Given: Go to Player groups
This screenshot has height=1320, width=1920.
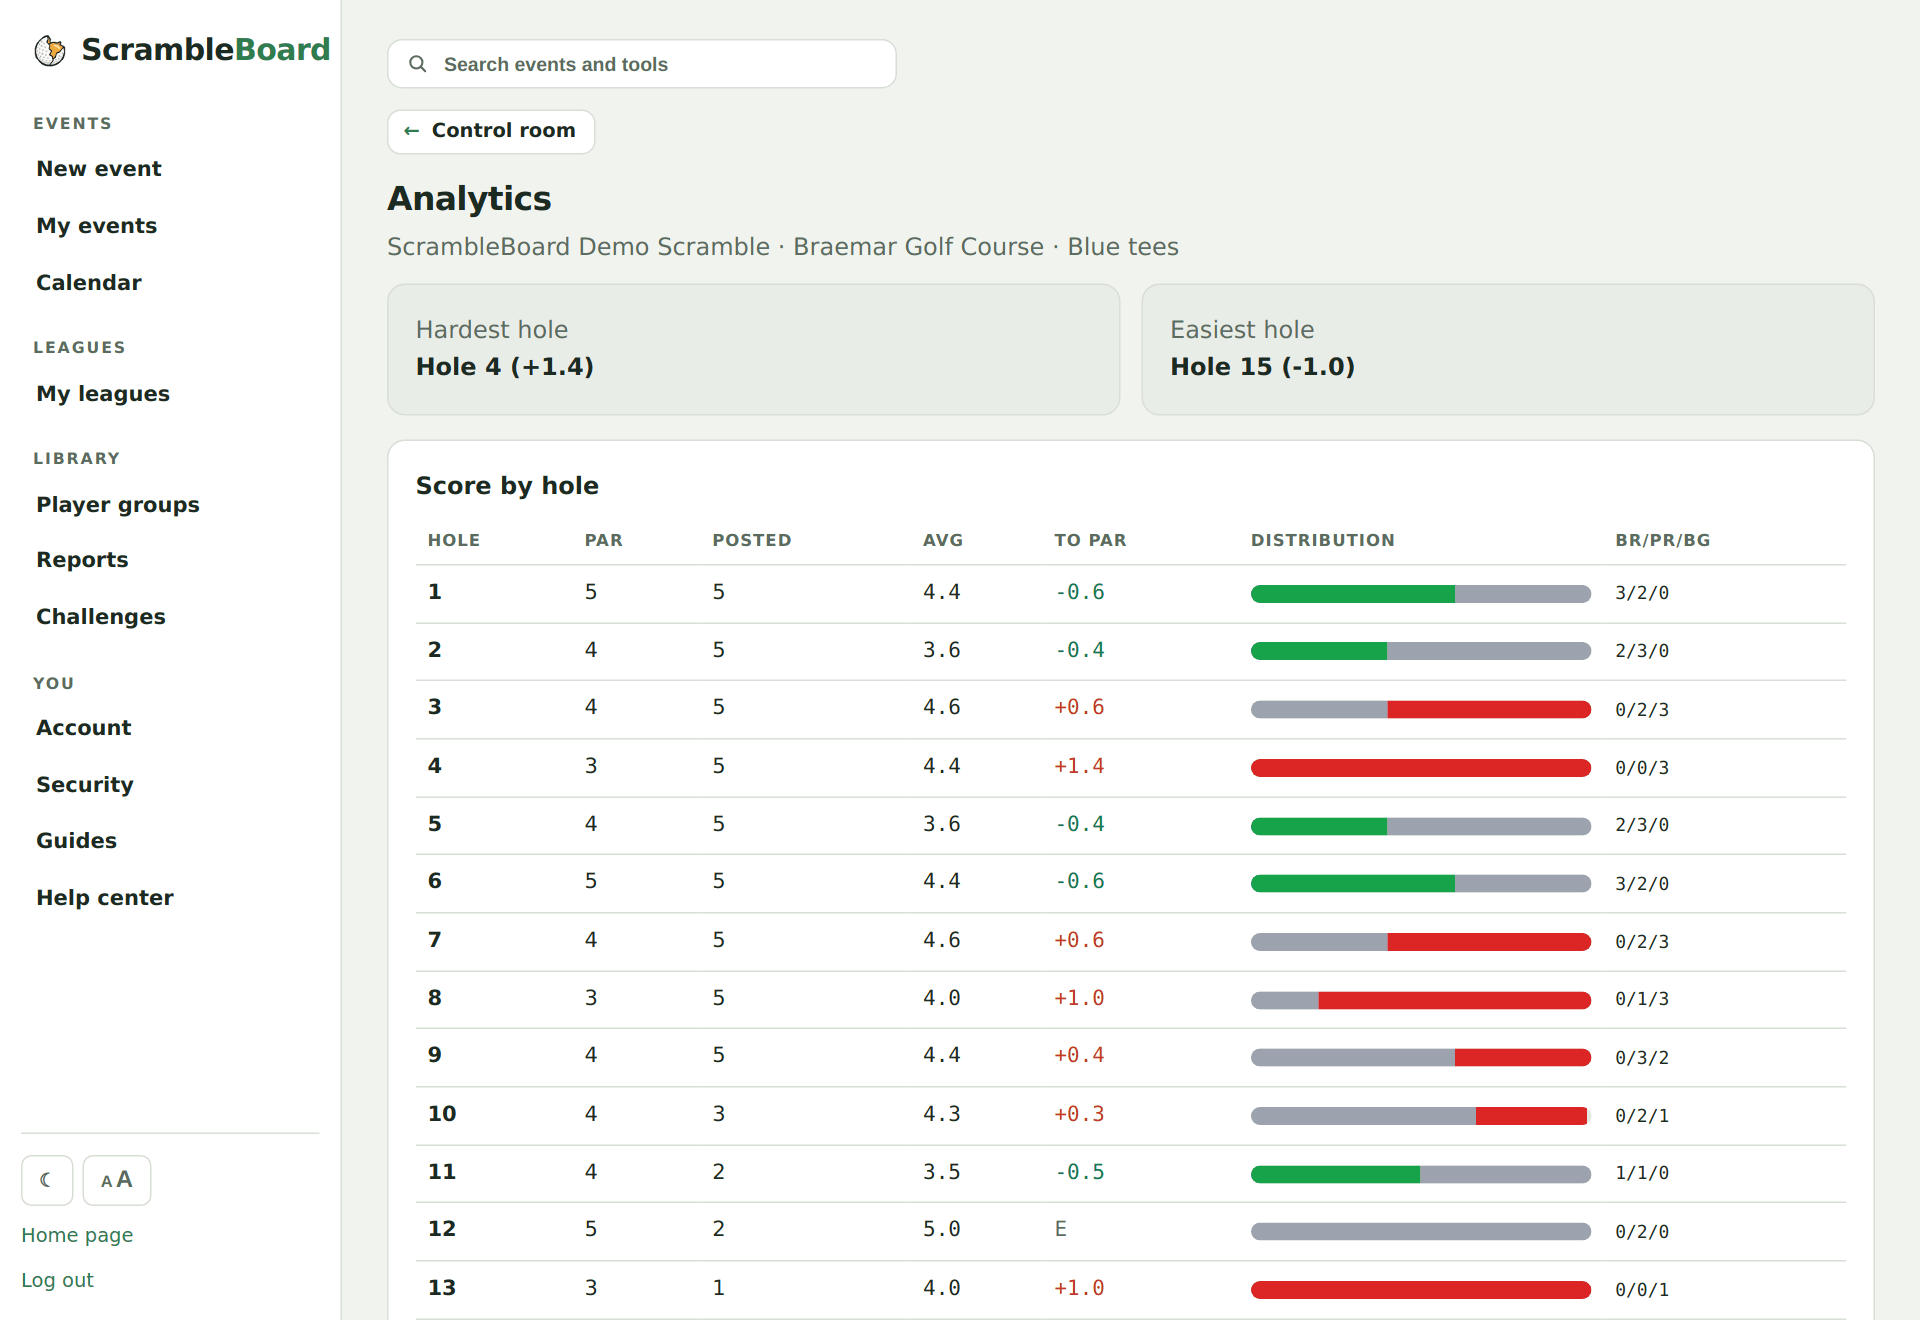Looking at the screenshot, I should (118, 505).
